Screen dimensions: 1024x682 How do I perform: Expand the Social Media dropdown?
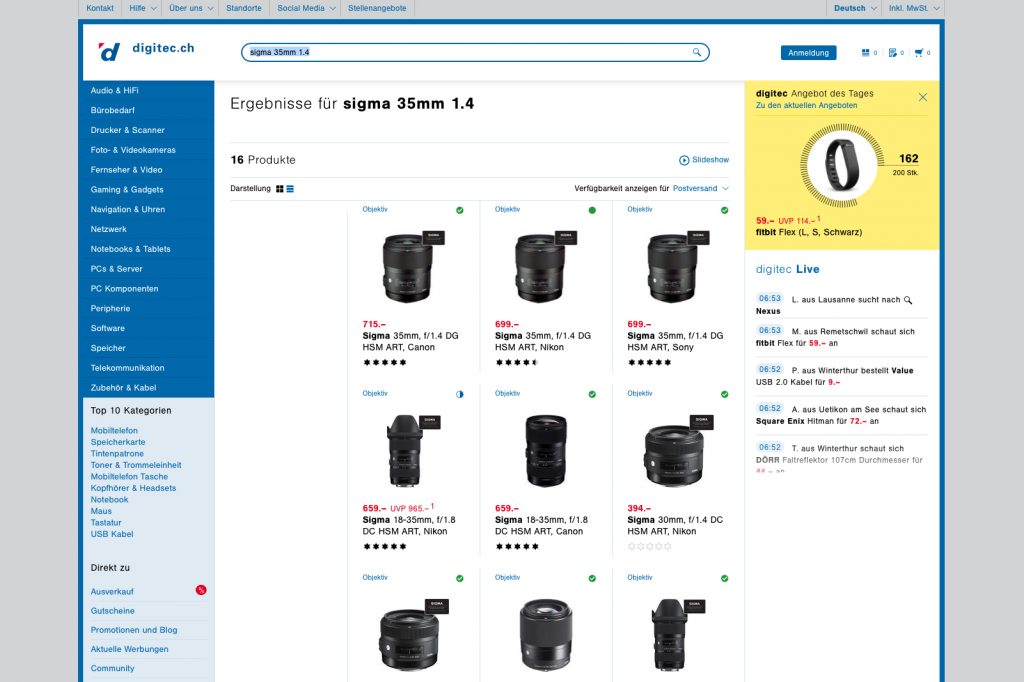[x=306, y=8]
